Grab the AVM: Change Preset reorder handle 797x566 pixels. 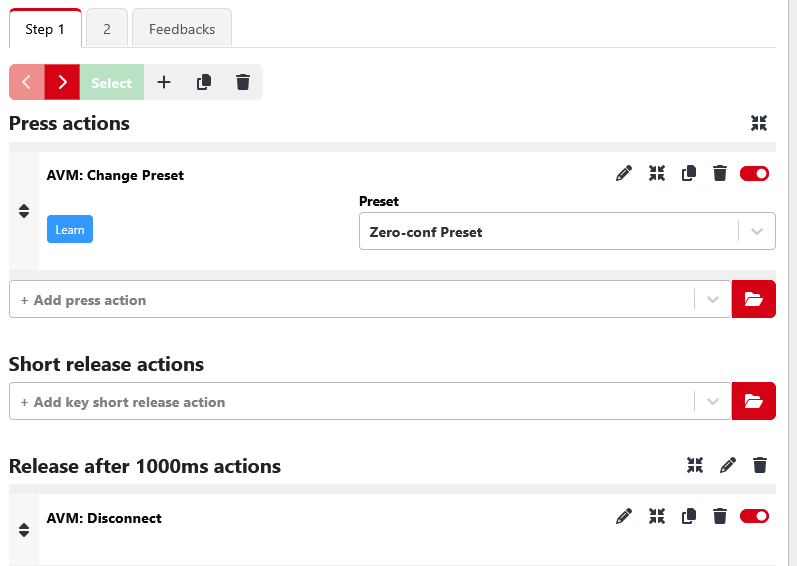coord(24,211)
